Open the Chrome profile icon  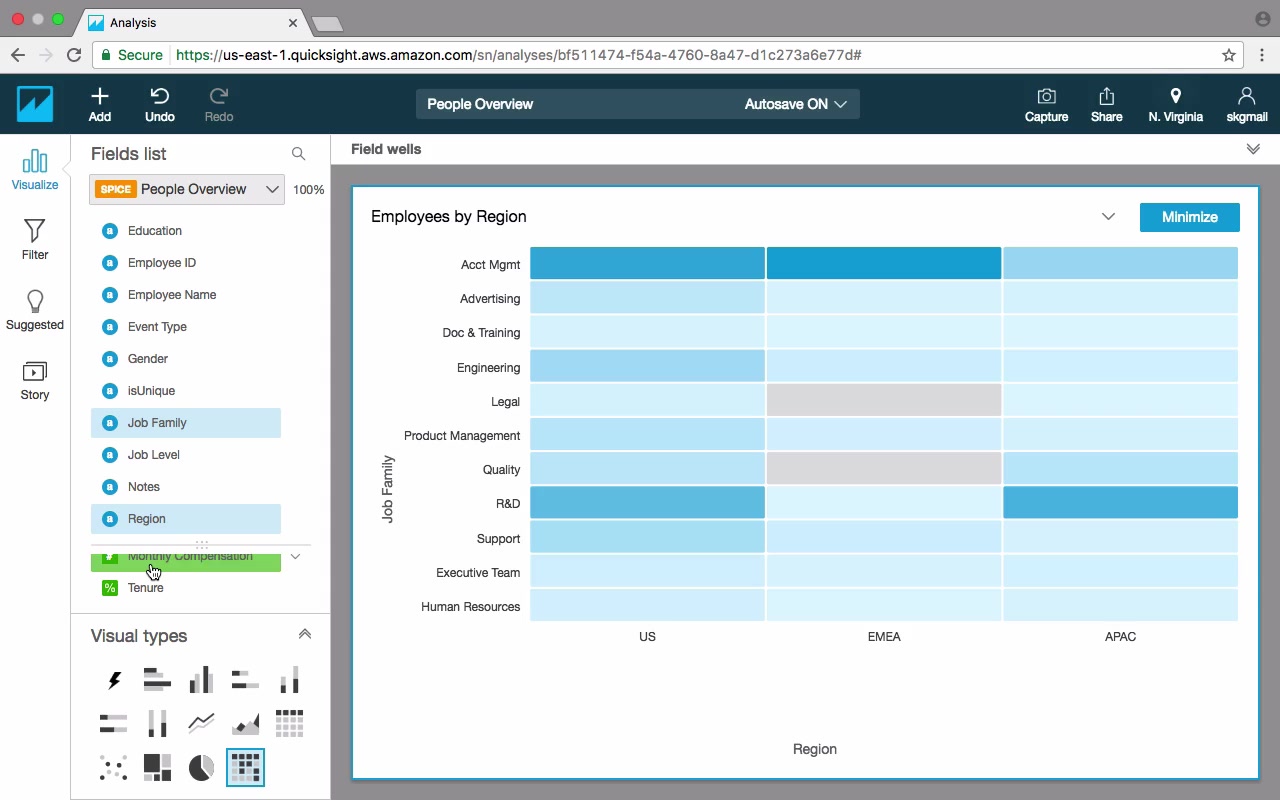pos(1262,19)
